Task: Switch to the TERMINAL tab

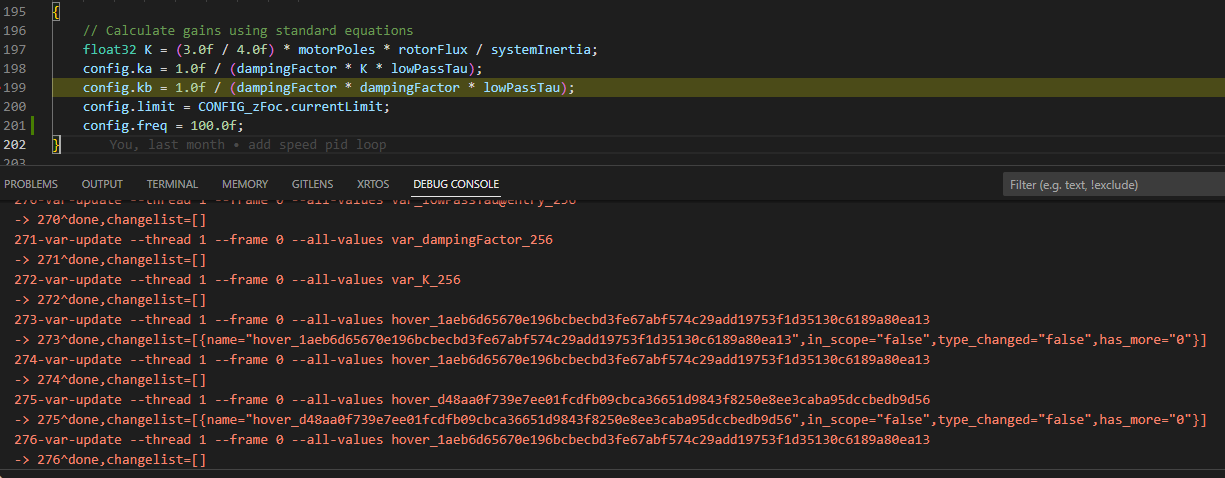Action: point(172,184)
